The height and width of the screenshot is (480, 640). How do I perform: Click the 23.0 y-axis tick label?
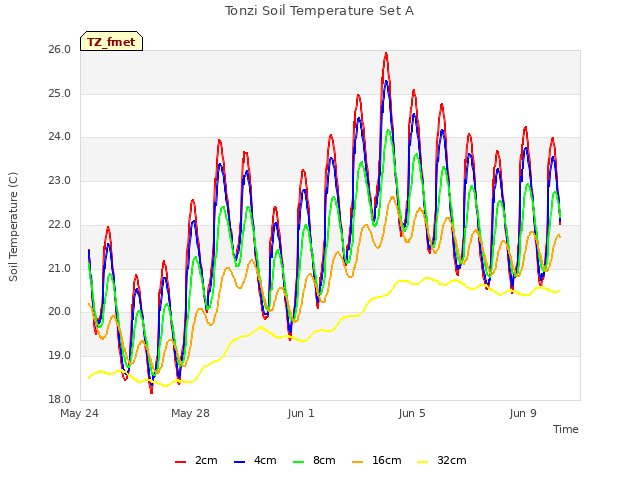(x=60, y=180)
